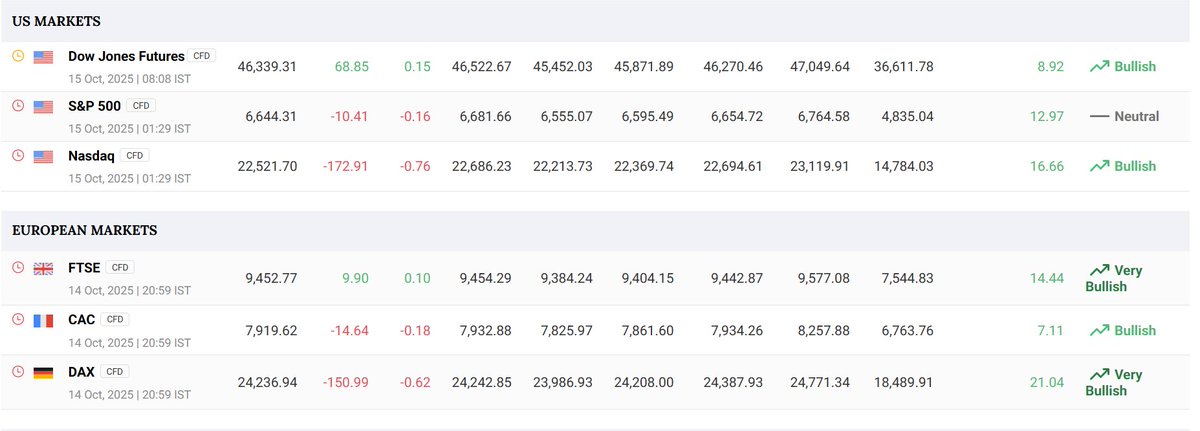The width and height of the screenshot is (1200, 431).
Task: Click DAX price 24,236.94
Action: (x=267, y=382)
